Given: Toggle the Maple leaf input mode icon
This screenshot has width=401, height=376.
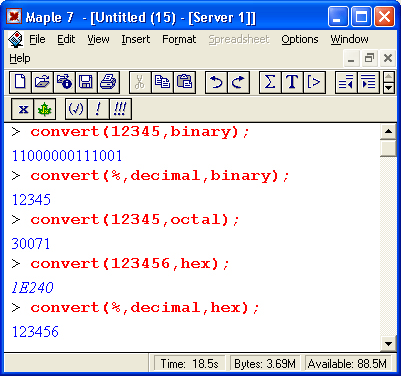Looking at the screenshot, I should pyautogui.click(x=44, y=109).
